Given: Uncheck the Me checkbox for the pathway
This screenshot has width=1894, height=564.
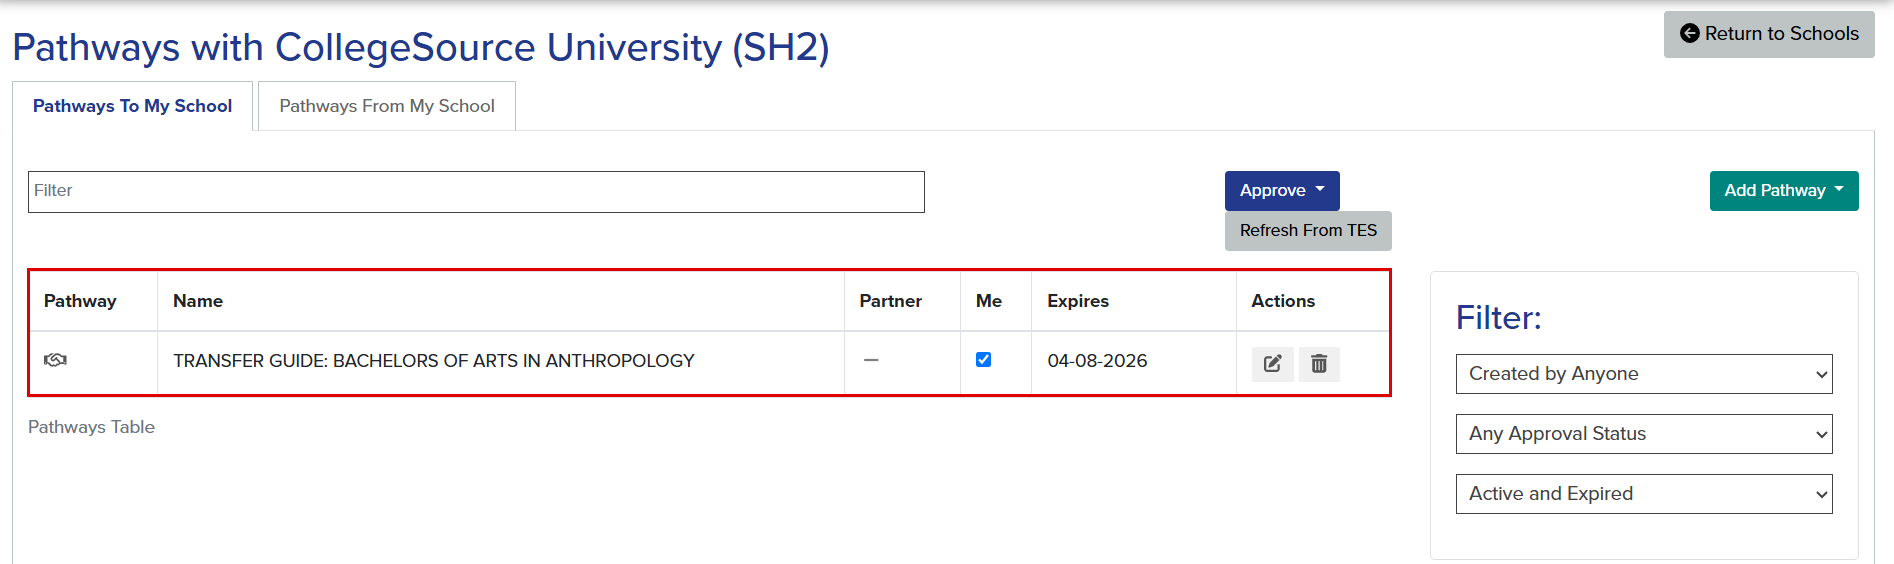Looking at the screenshot, I should (984, 360).
